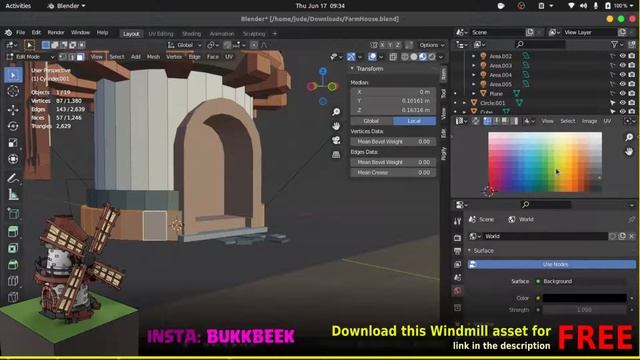
Task: Open the viewport shading options dropdown
Action: coord(441,57)
